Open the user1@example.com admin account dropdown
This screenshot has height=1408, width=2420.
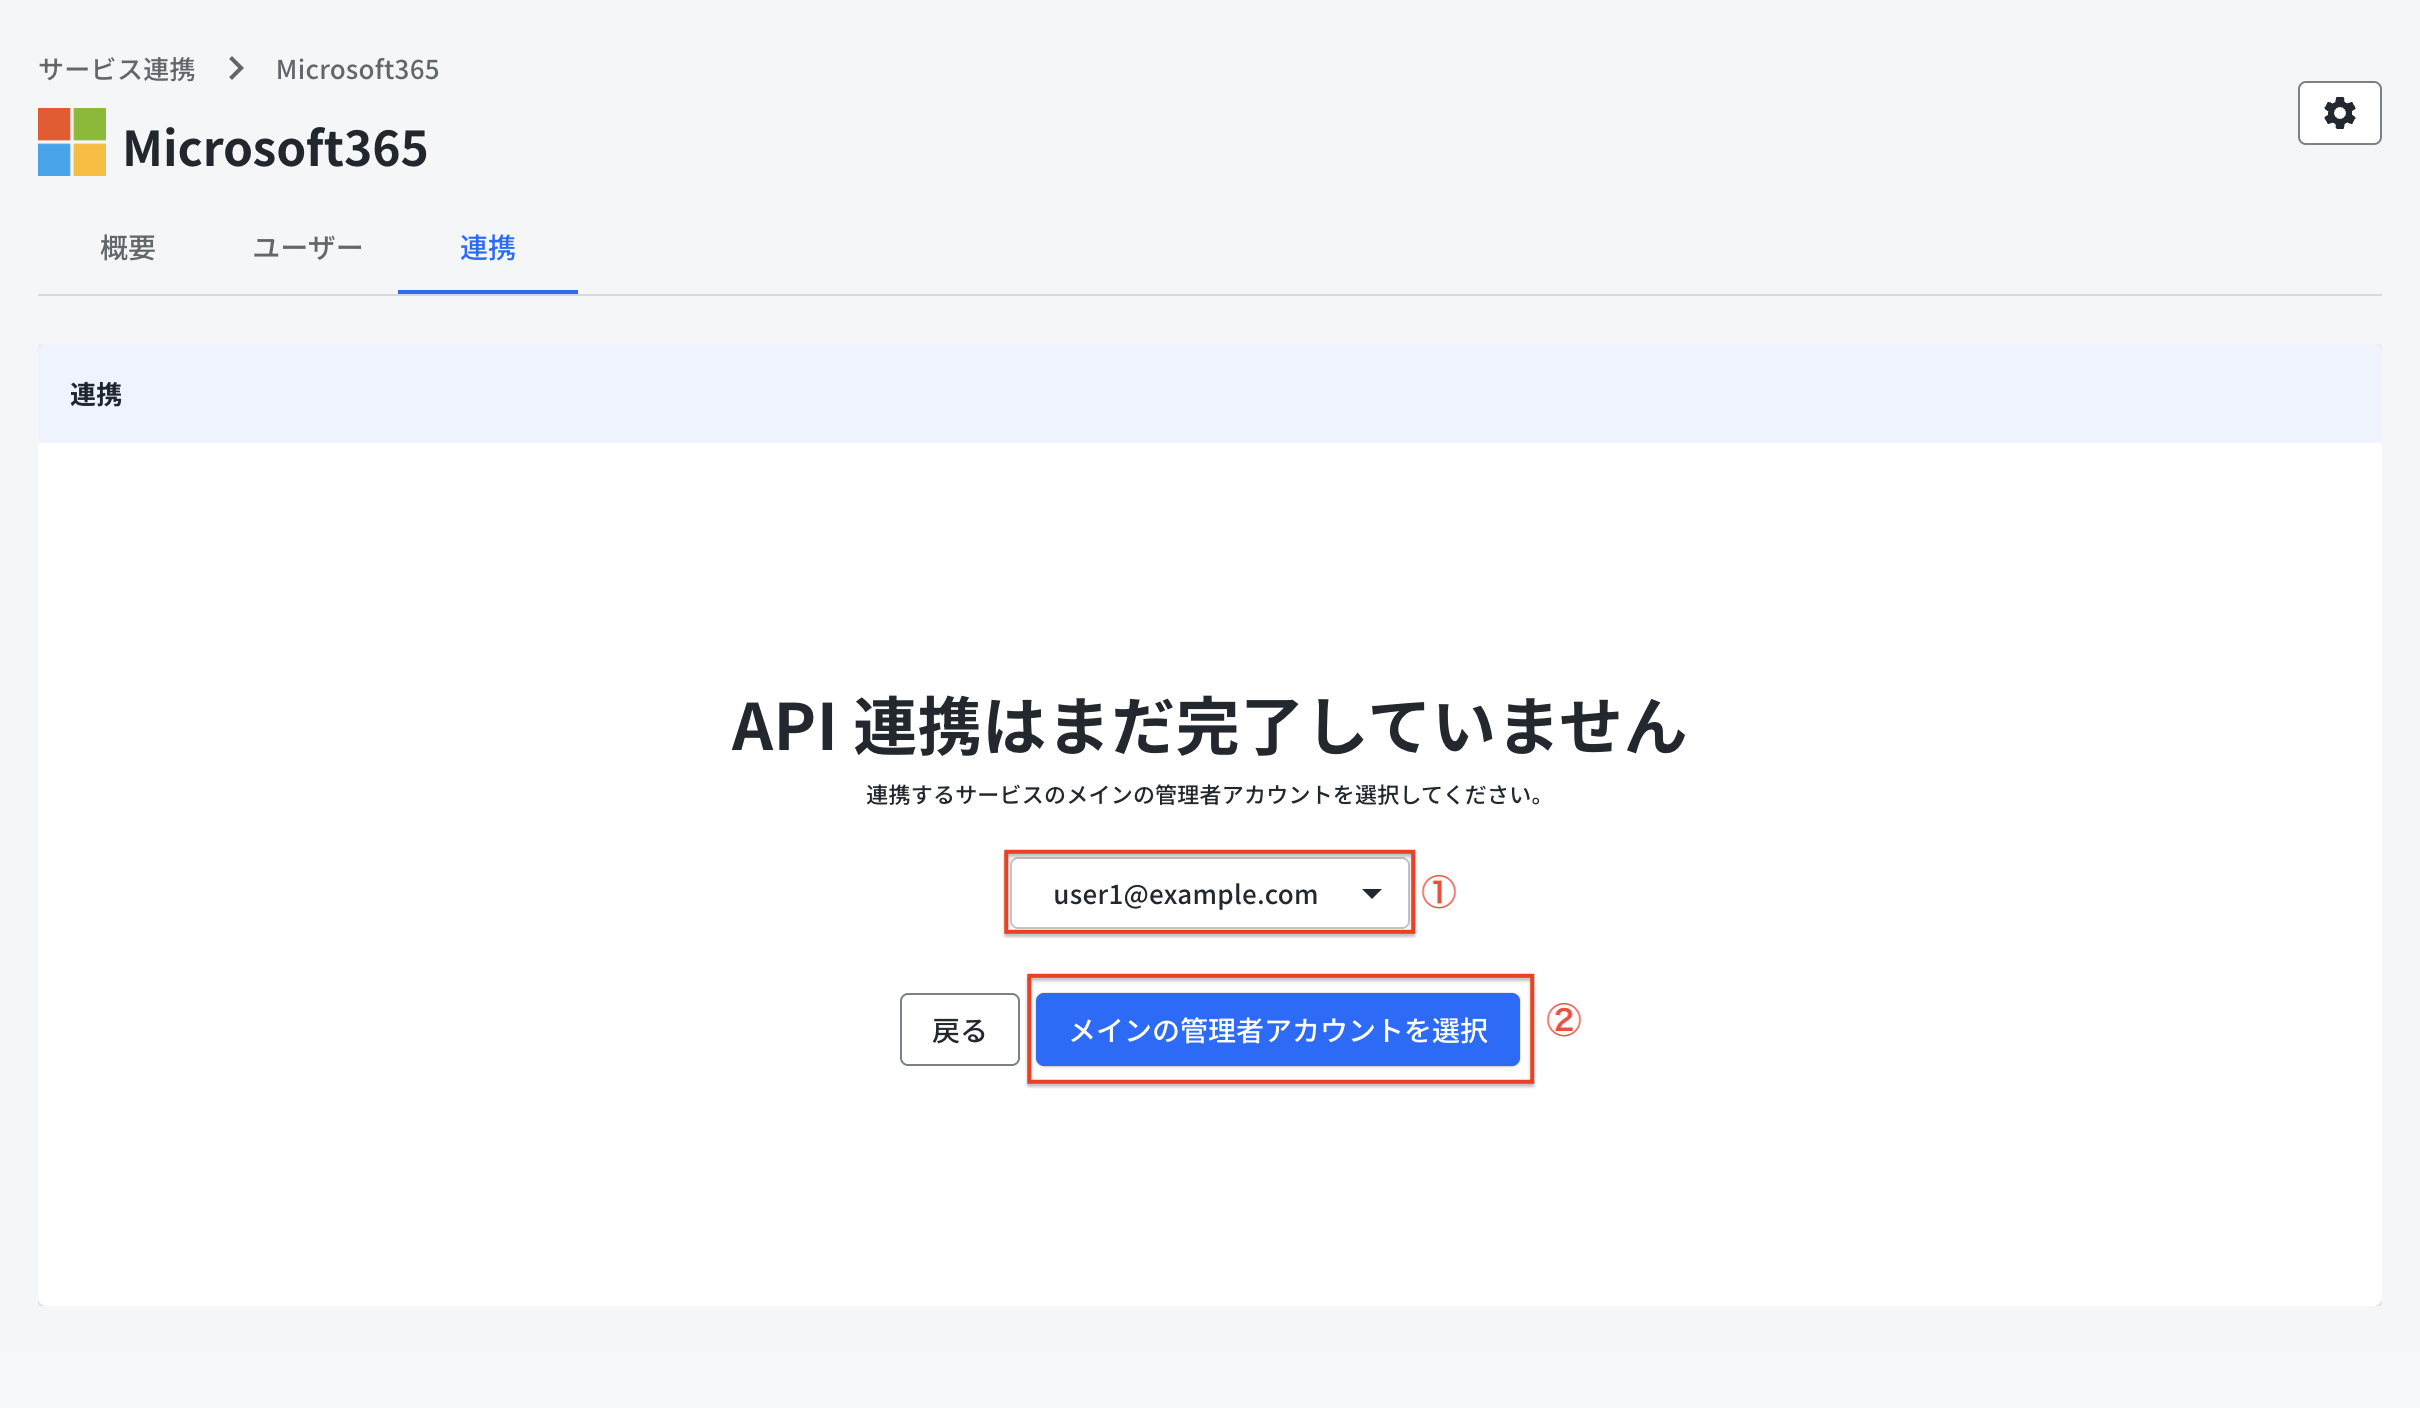click(1209, 893)
